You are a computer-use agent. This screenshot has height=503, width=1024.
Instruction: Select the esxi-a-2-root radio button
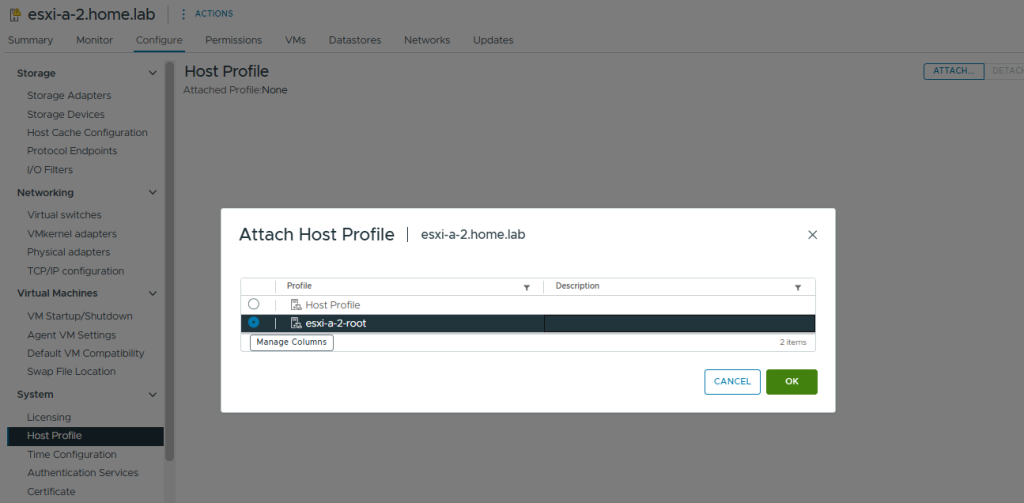coord(253,323)
